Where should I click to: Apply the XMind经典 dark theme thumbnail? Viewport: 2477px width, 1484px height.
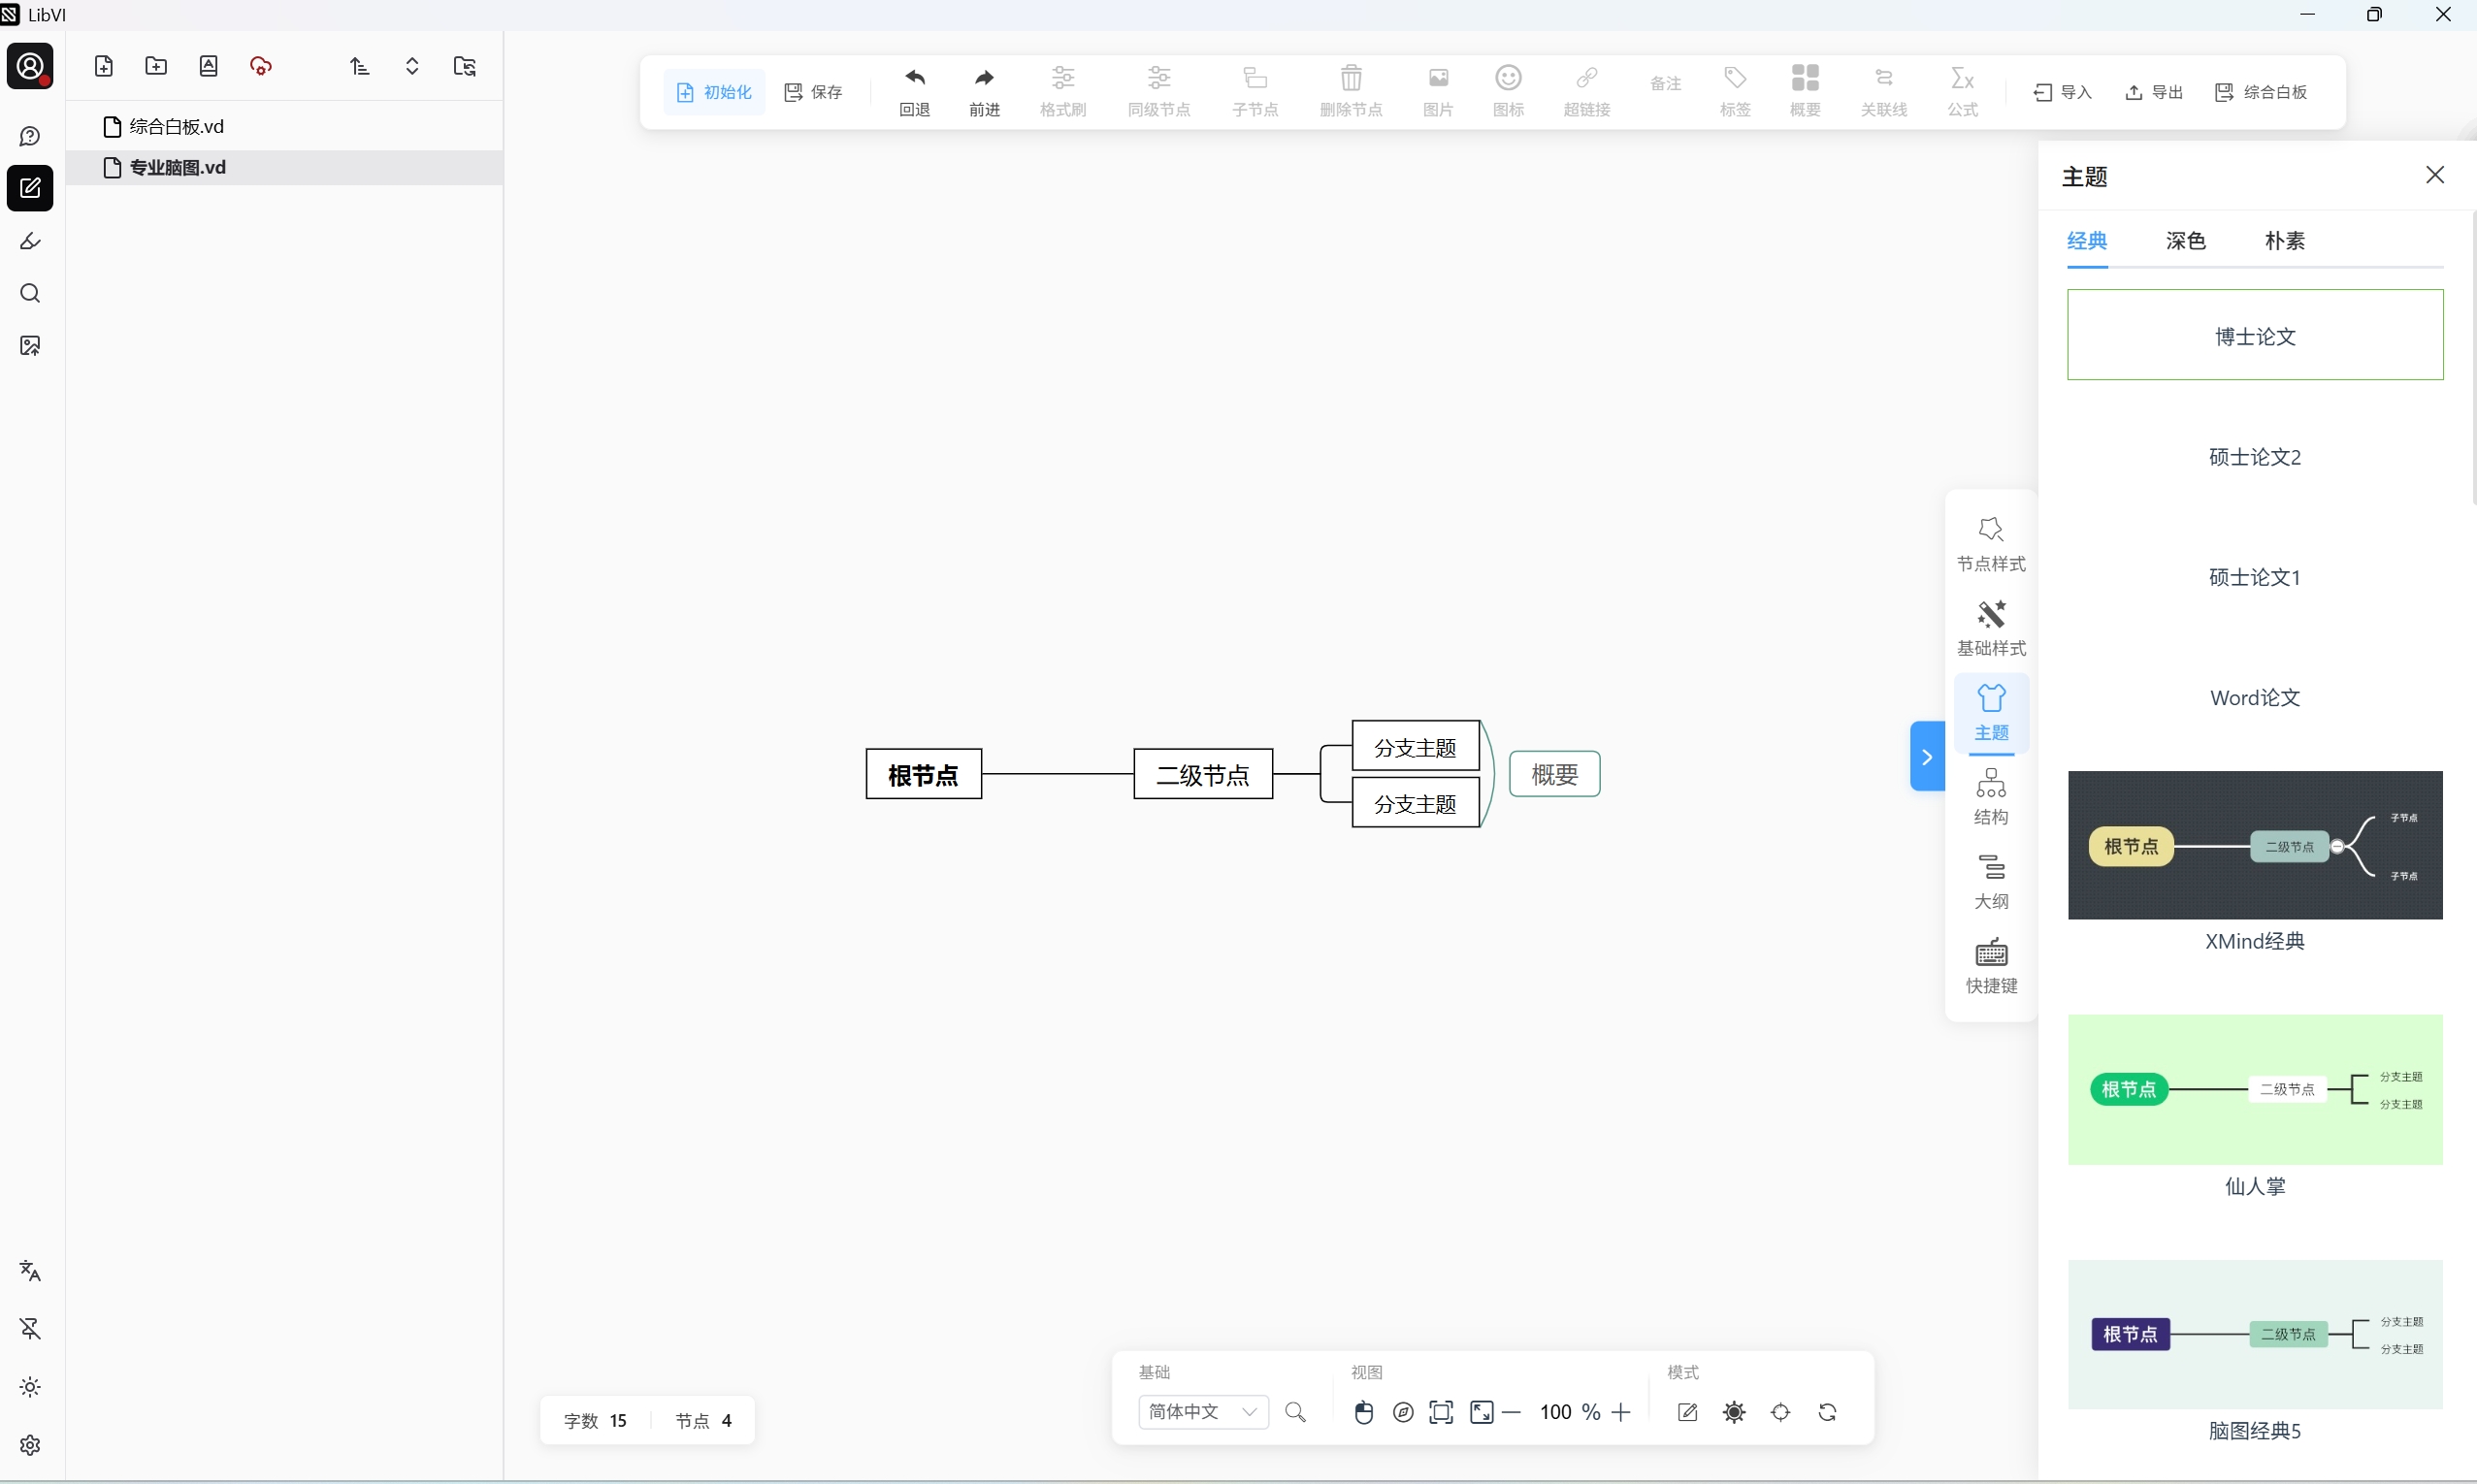click(2255, 845)
